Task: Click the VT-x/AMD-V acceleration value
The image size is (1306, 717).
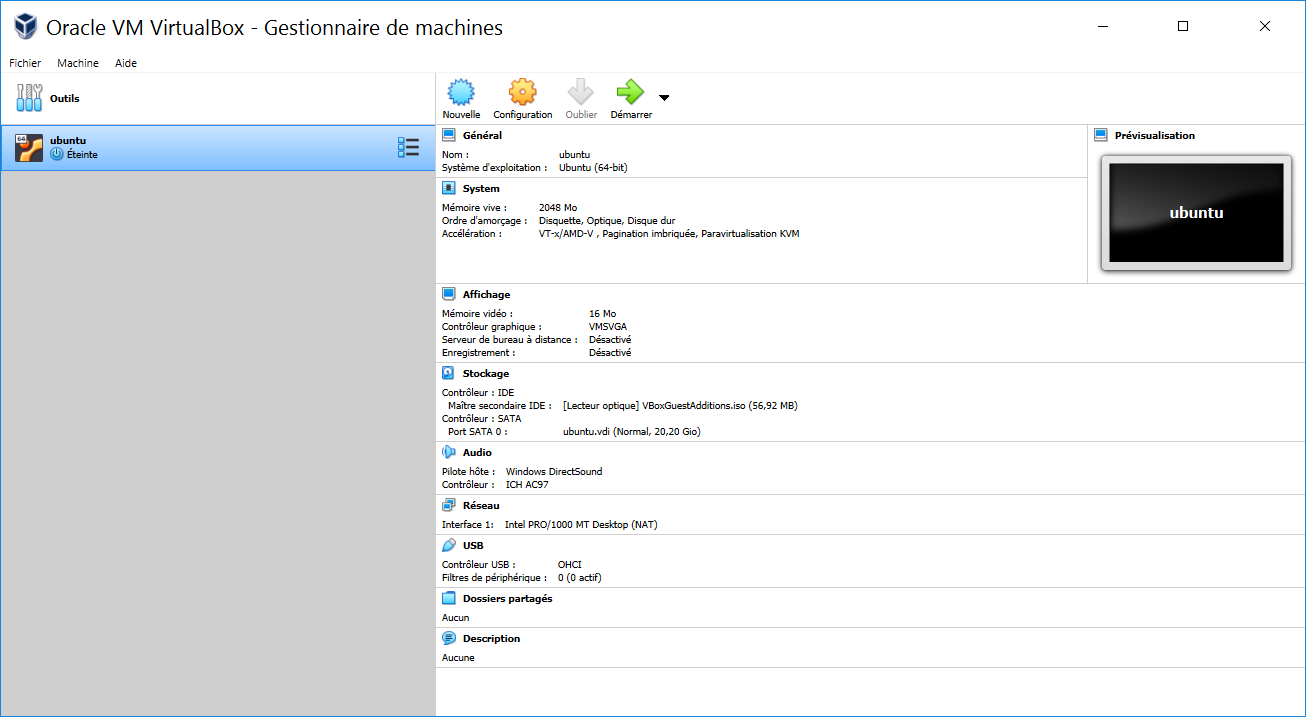Action: pyautogui.click(x=668, y=234)
